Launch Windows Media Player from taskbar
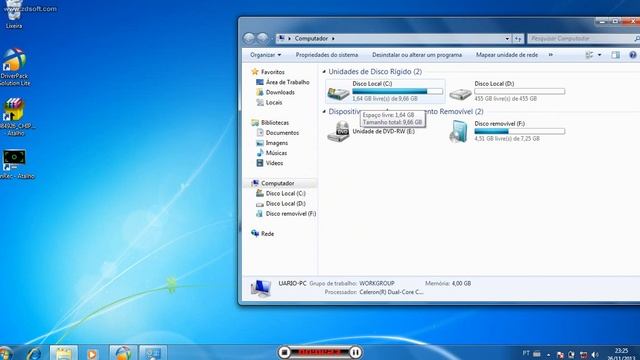 pos(92,353)
